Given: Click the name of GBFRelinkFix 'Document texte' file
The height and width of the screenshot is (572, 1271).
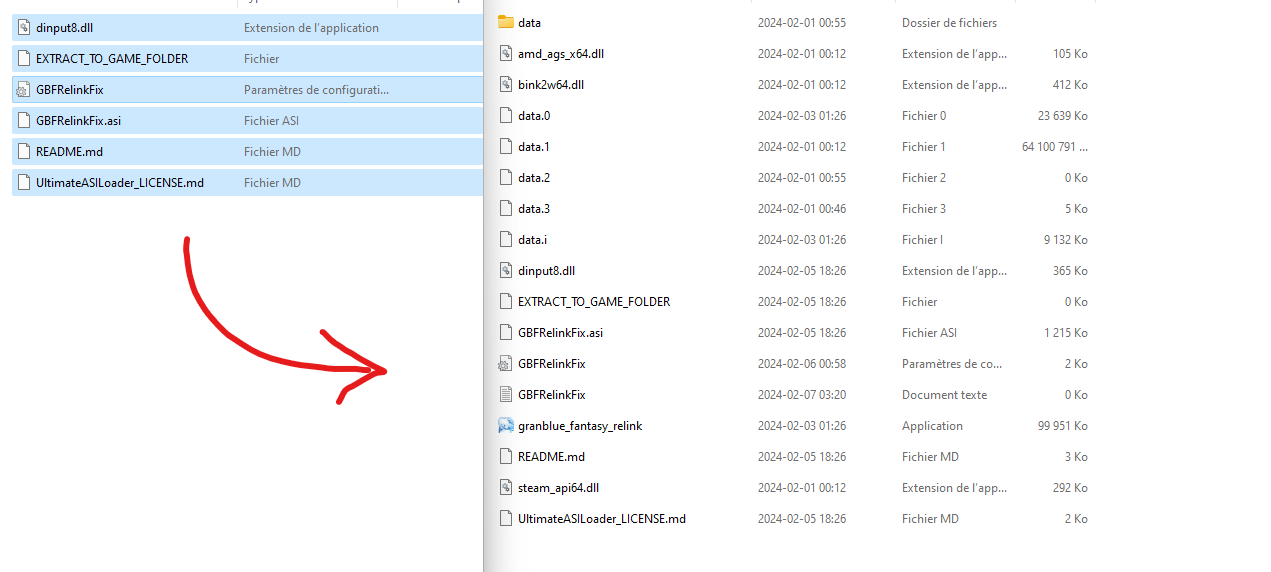Looking at the screenshot, I should pos(552,394).
